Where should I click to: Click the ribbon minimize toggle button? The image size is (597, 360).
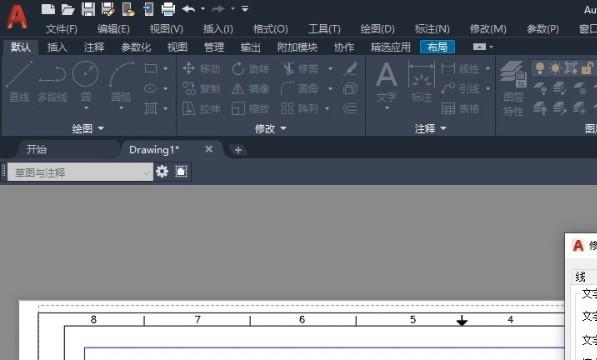[479, 47]
